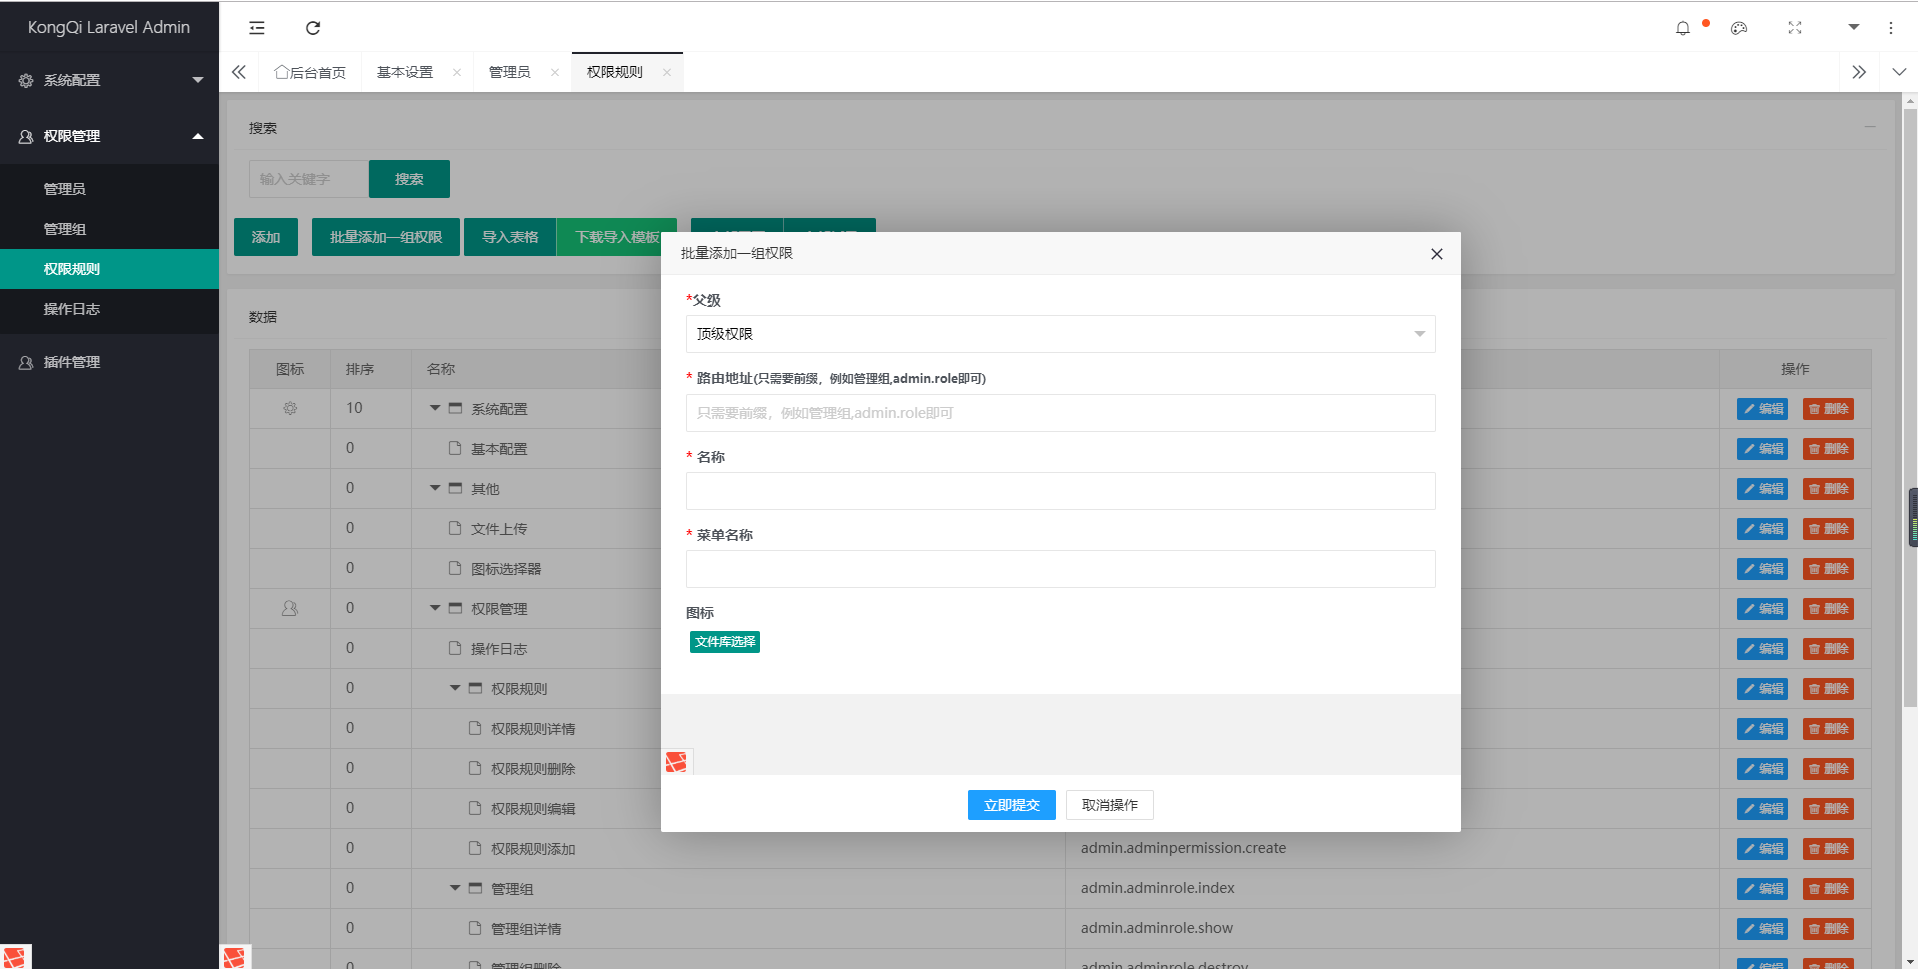Screen dimensions: 1918x969
Task: Collapse the 搜索 panel minus icon
Action: point(1870,127)
